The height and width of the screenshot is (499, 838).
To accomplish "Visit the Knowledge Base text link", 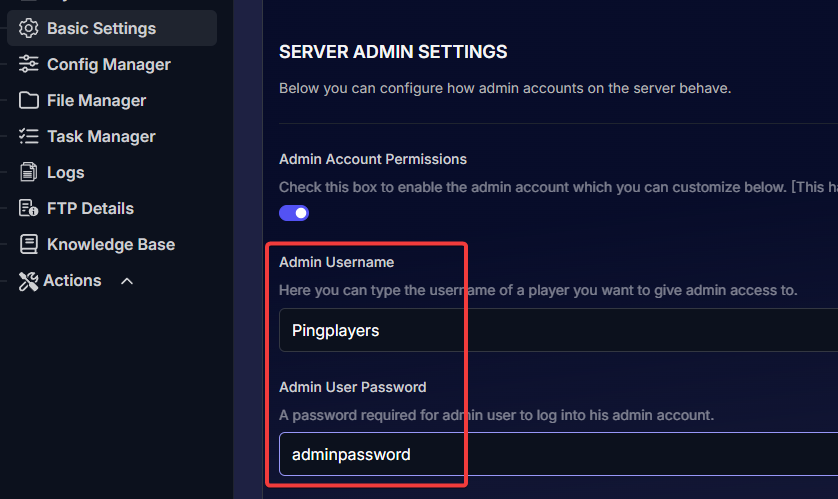I will (x=111, y=244).
